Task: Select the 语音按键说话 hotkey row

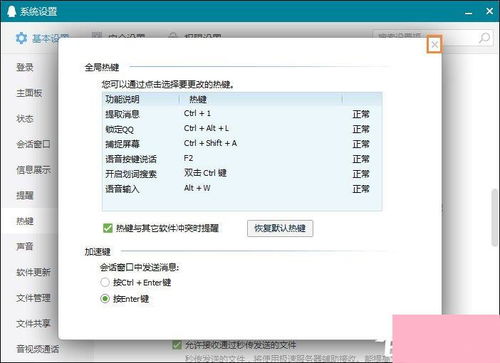Action: click(242, 159)
